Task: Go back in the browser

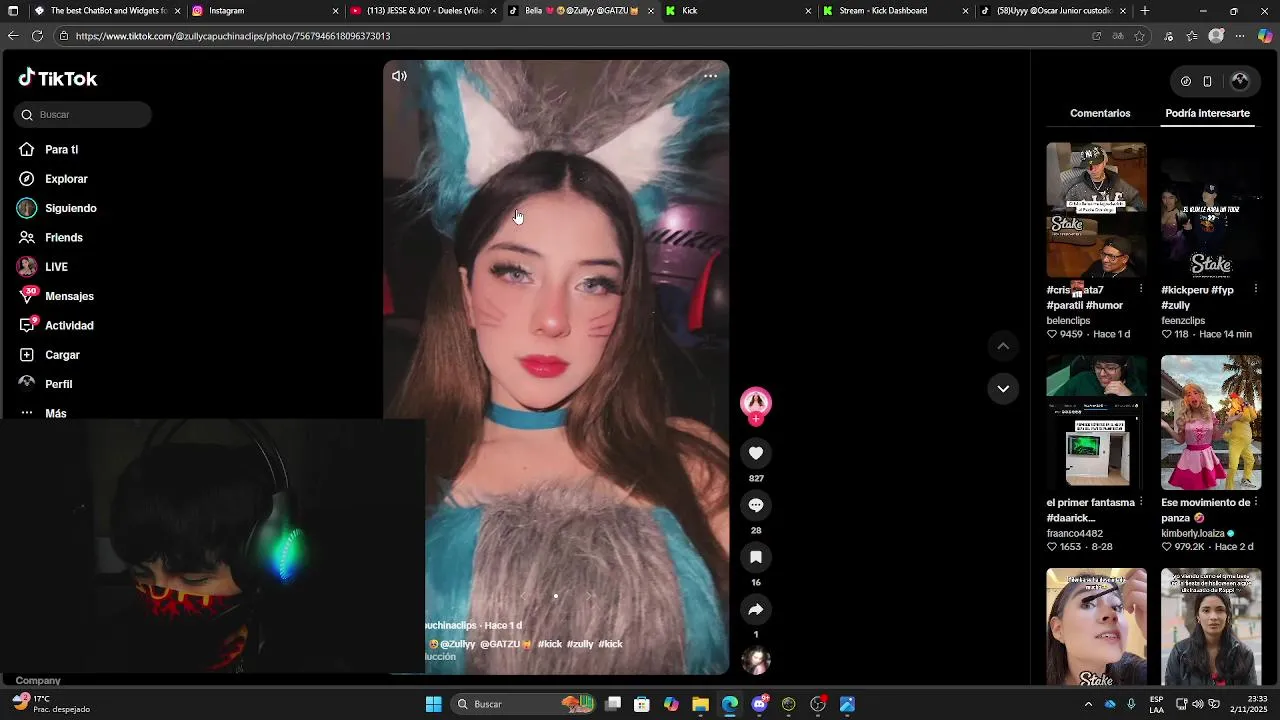Action: (13, 36)
